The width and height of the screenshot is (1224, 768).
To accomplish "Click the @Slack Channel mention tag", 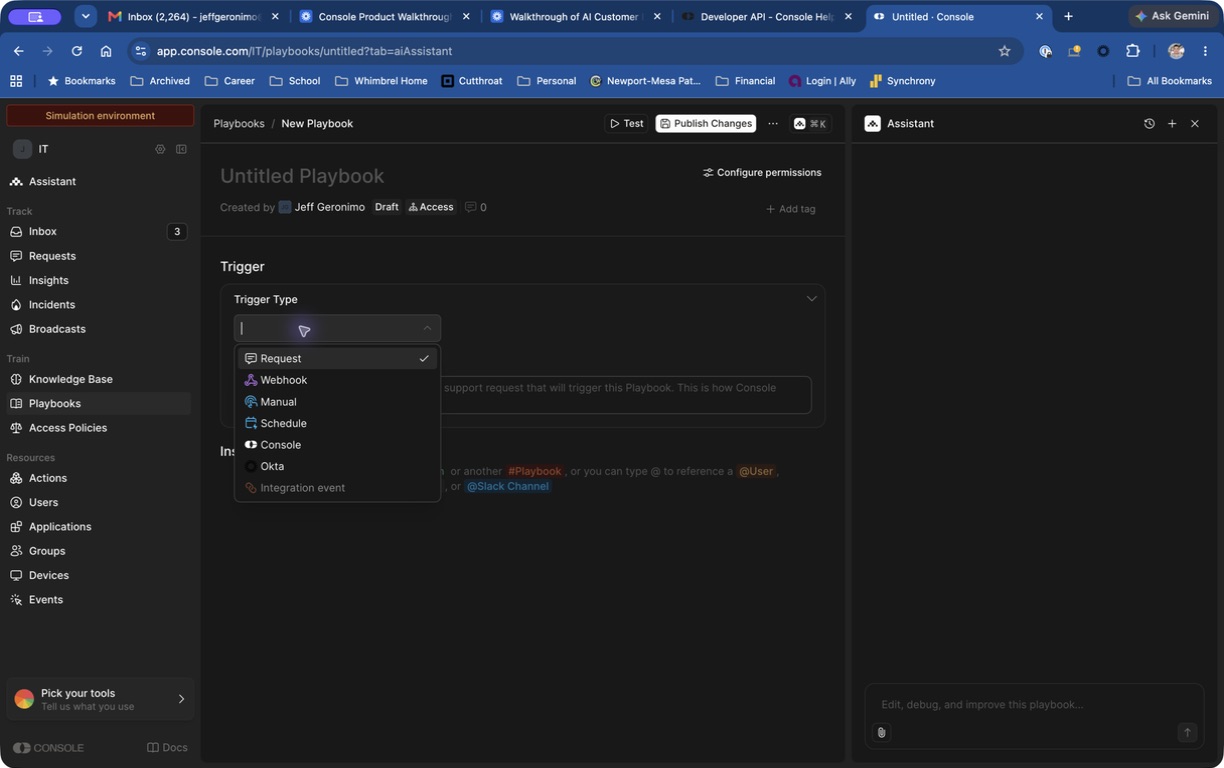I will coord(508,486).
